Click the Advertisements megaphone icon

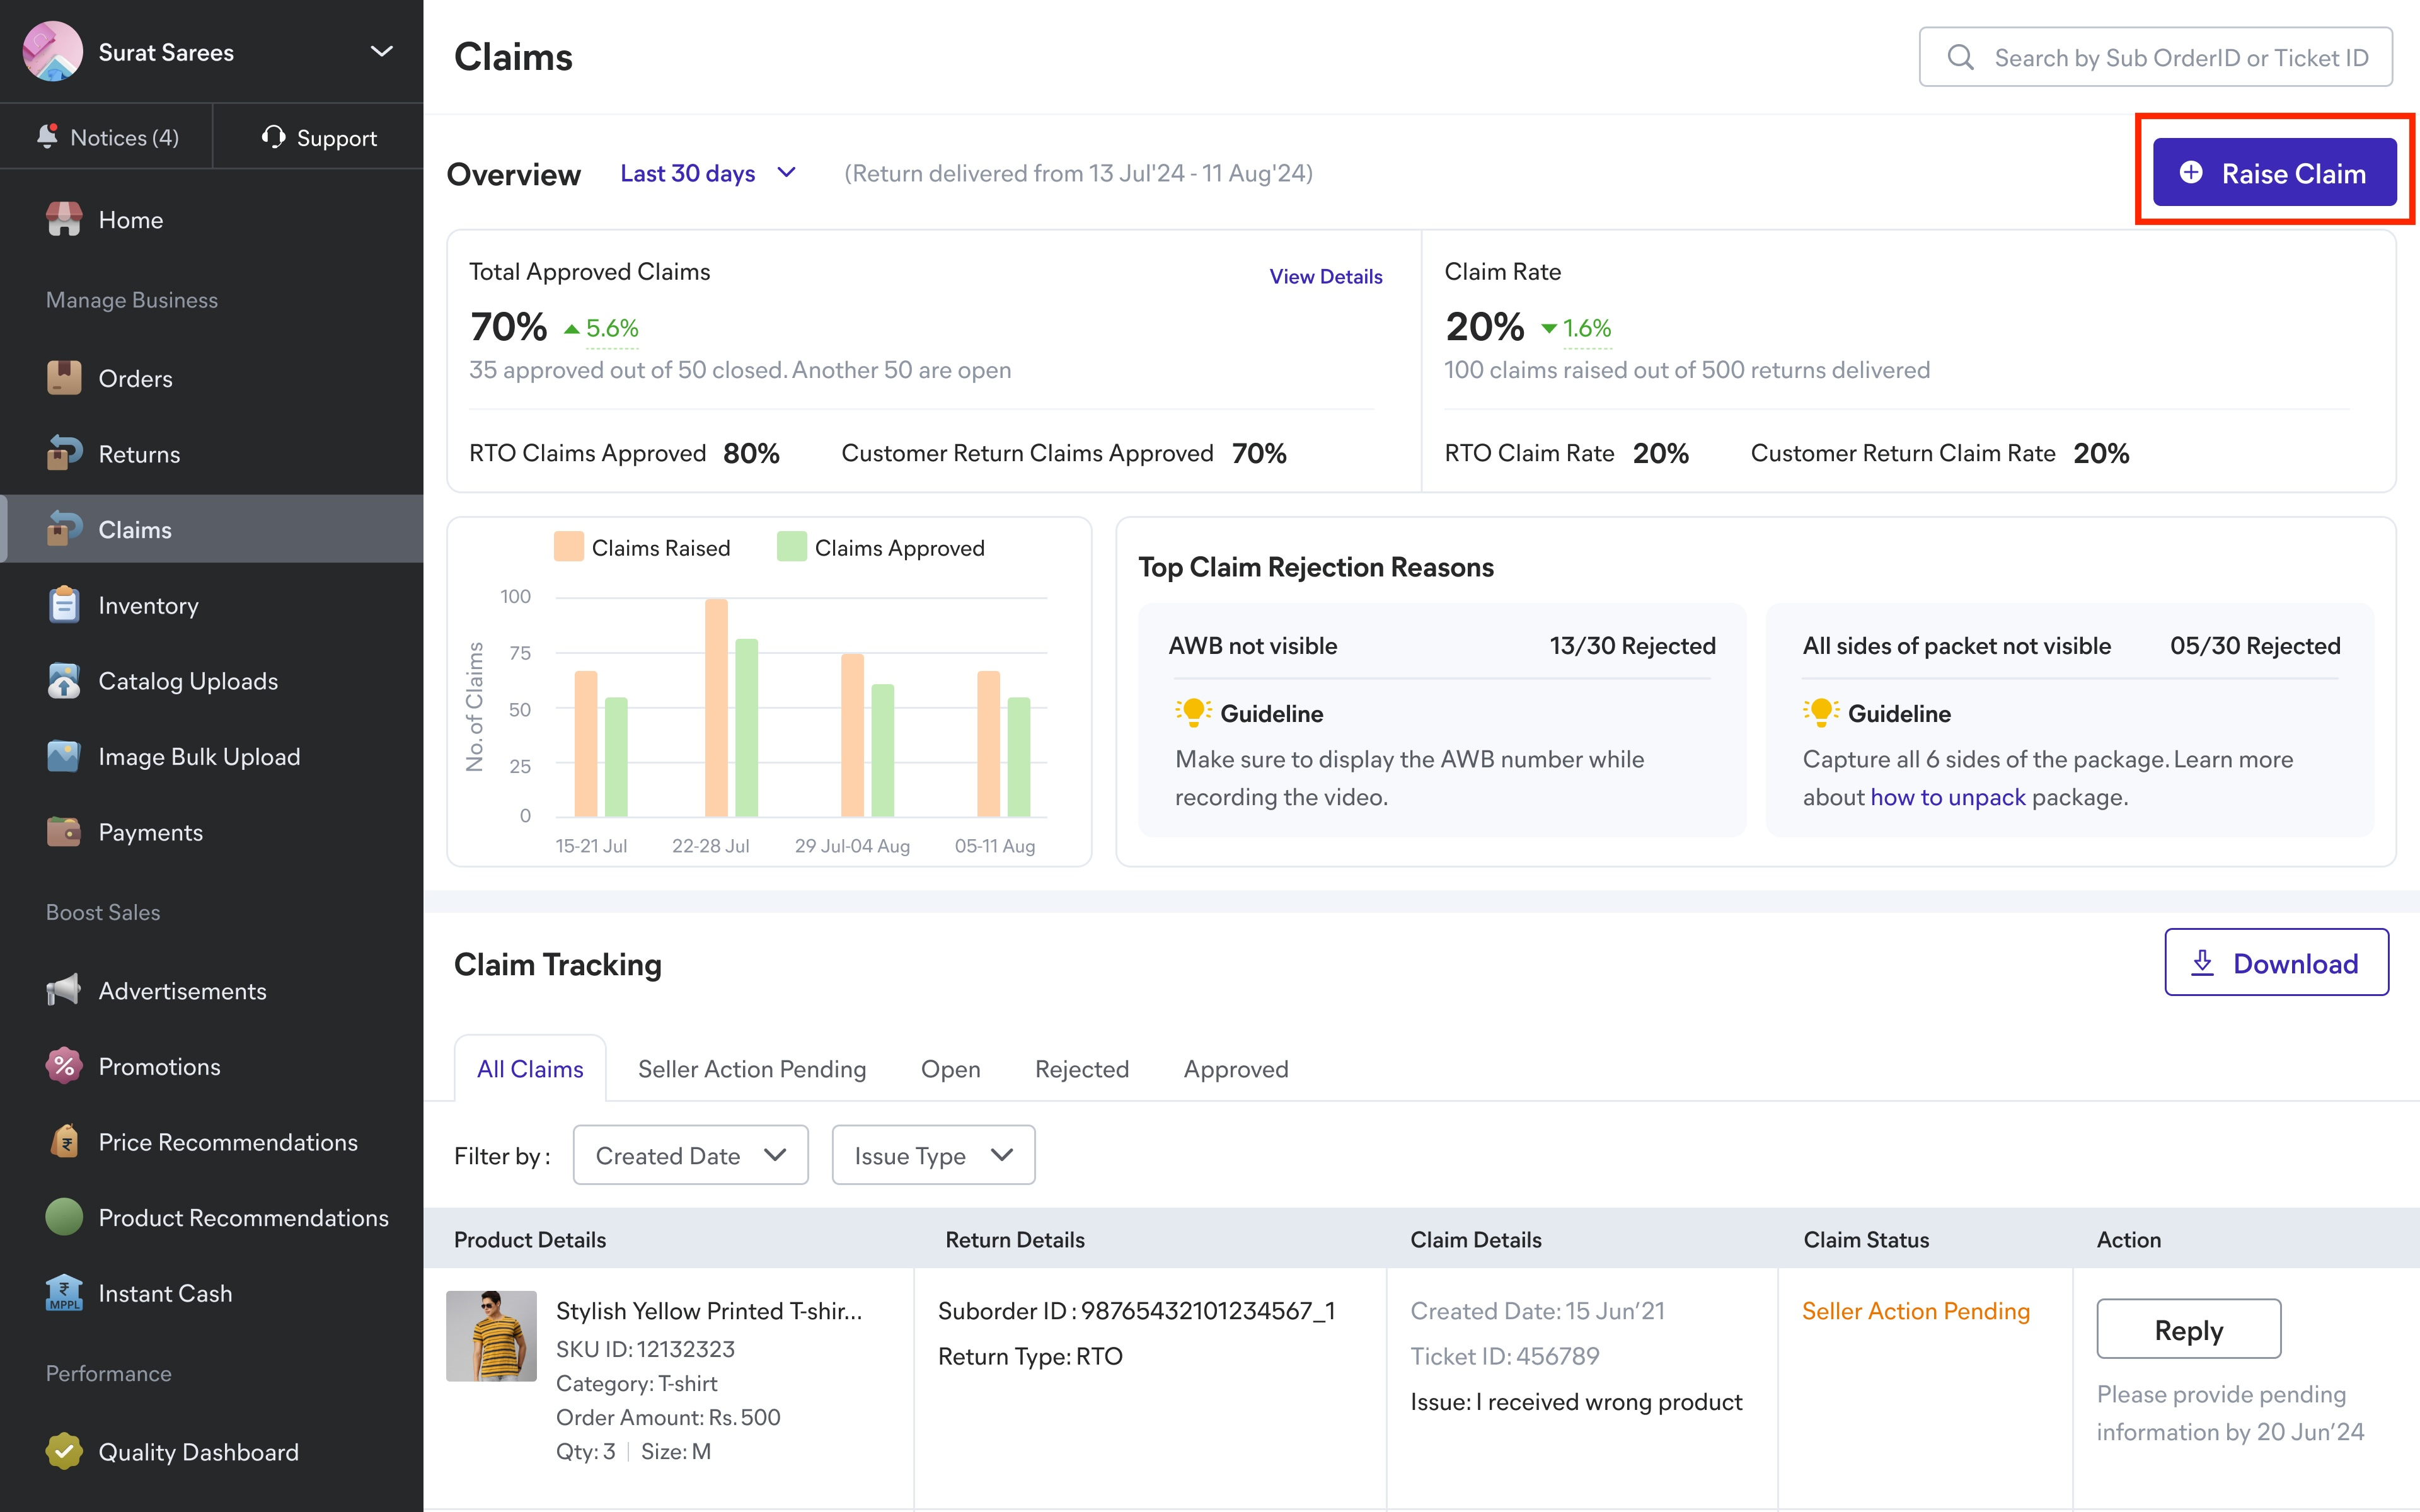tap(64, 991)
